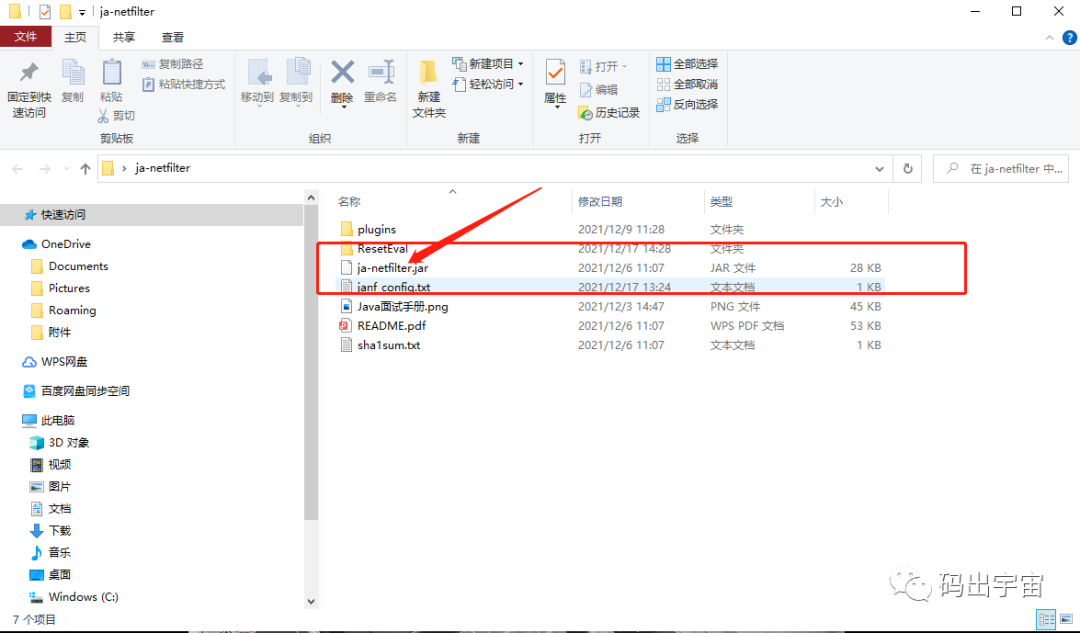Click the Copy Path button
The height and width of the screenshot is (633, 1080).
(x=172, y=64)
